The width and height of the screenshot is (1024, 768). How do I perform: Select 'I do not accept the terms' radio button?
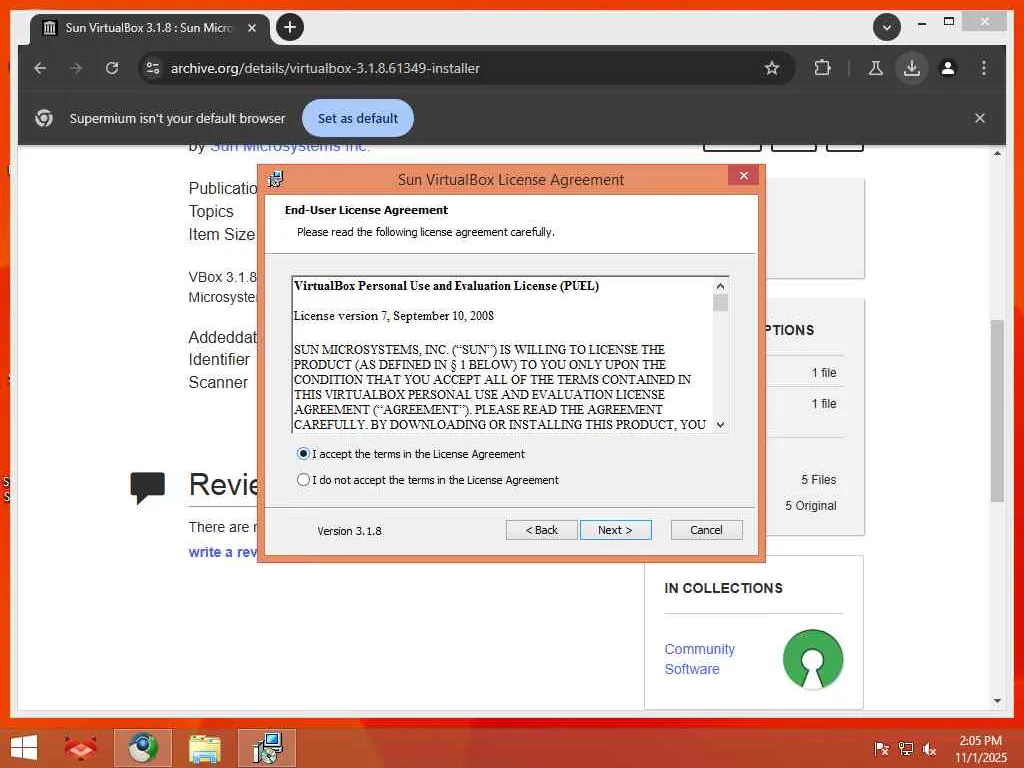(303, 480)
